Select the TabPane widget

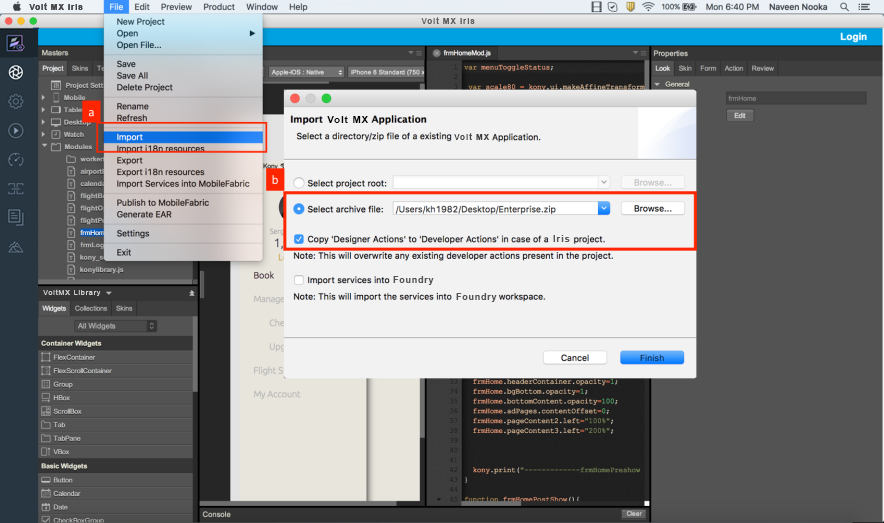(x=61, y=438)
